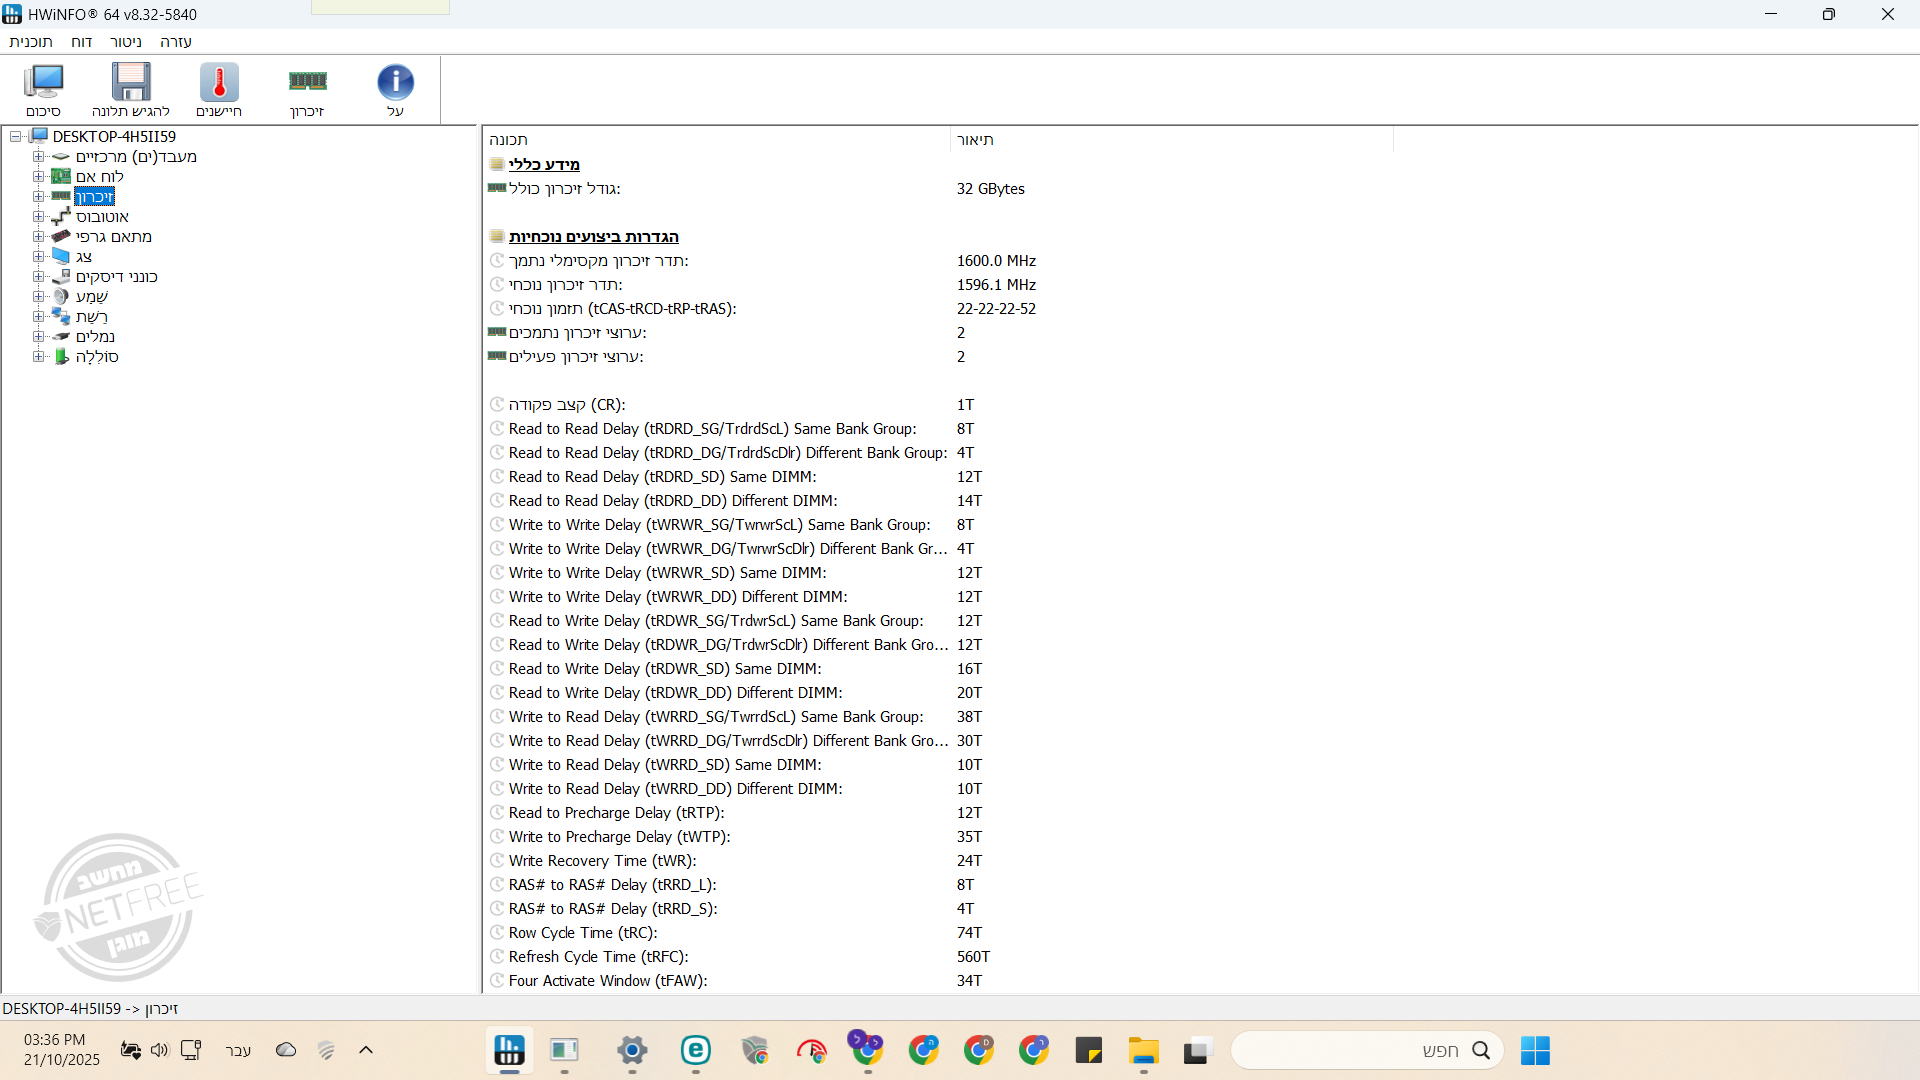Expand the Motherboard (לוח אם) tree node
This screenshot has width=1920, height=1080.
tap(38, 177)
